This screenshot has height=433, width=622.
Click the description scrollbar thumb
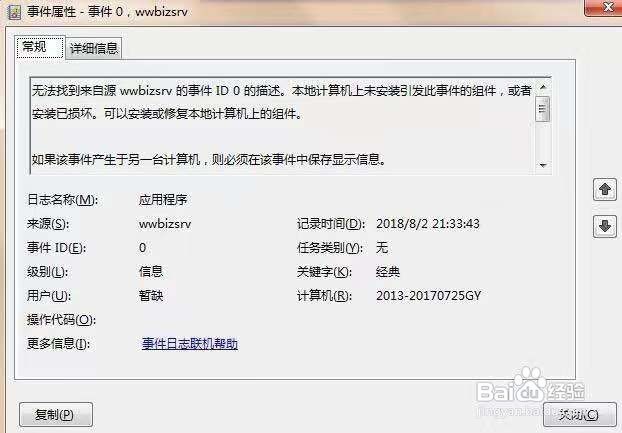click(x=542, y=108)
